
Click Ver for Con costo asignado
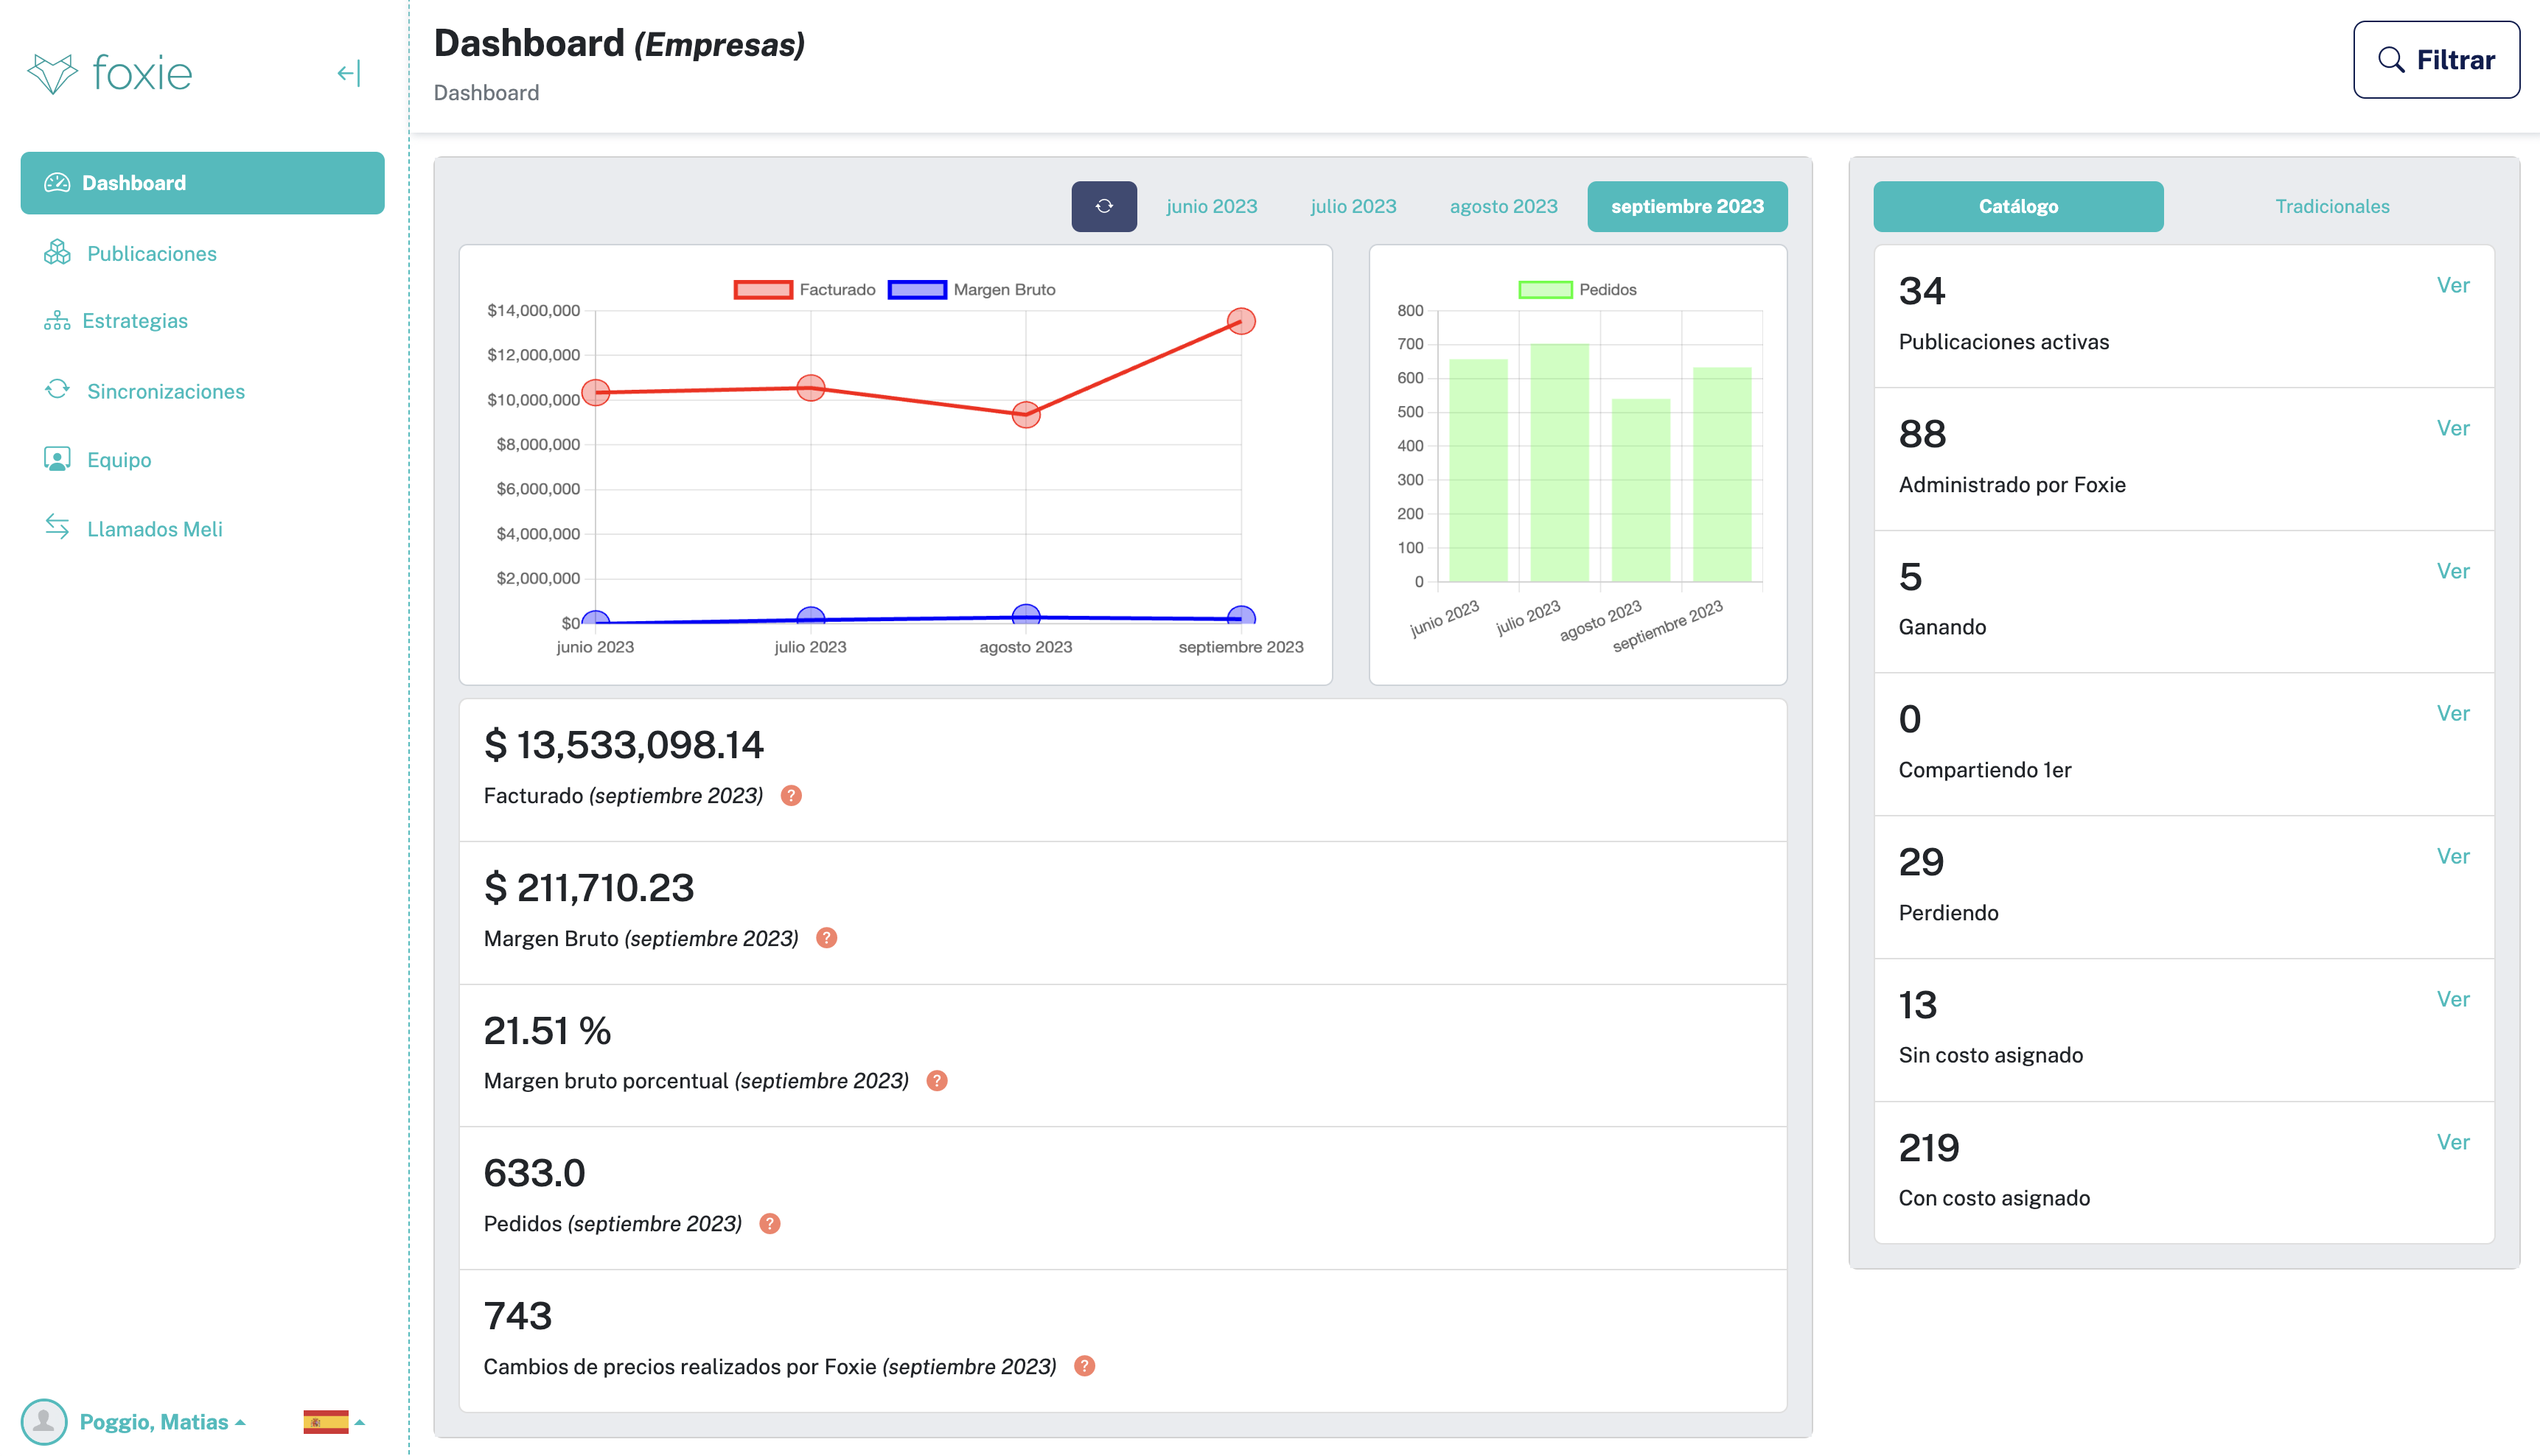coord(2453,1143)
